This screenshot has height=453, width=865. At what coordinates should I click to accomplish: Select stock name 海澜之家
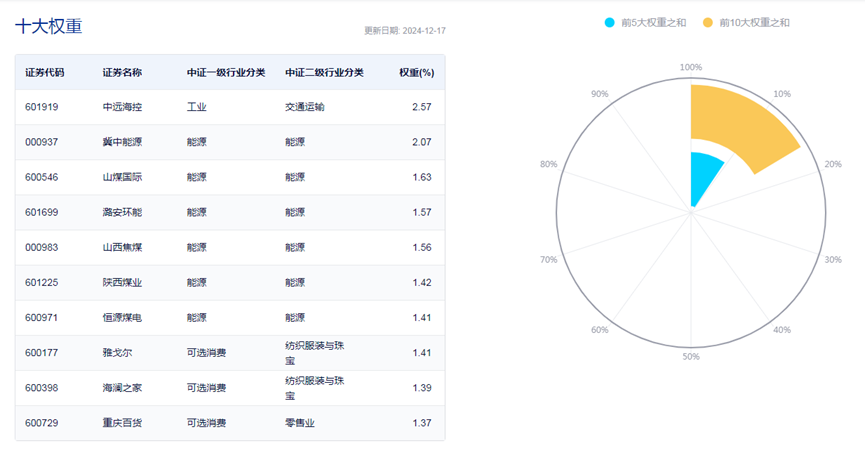point(122,388)
